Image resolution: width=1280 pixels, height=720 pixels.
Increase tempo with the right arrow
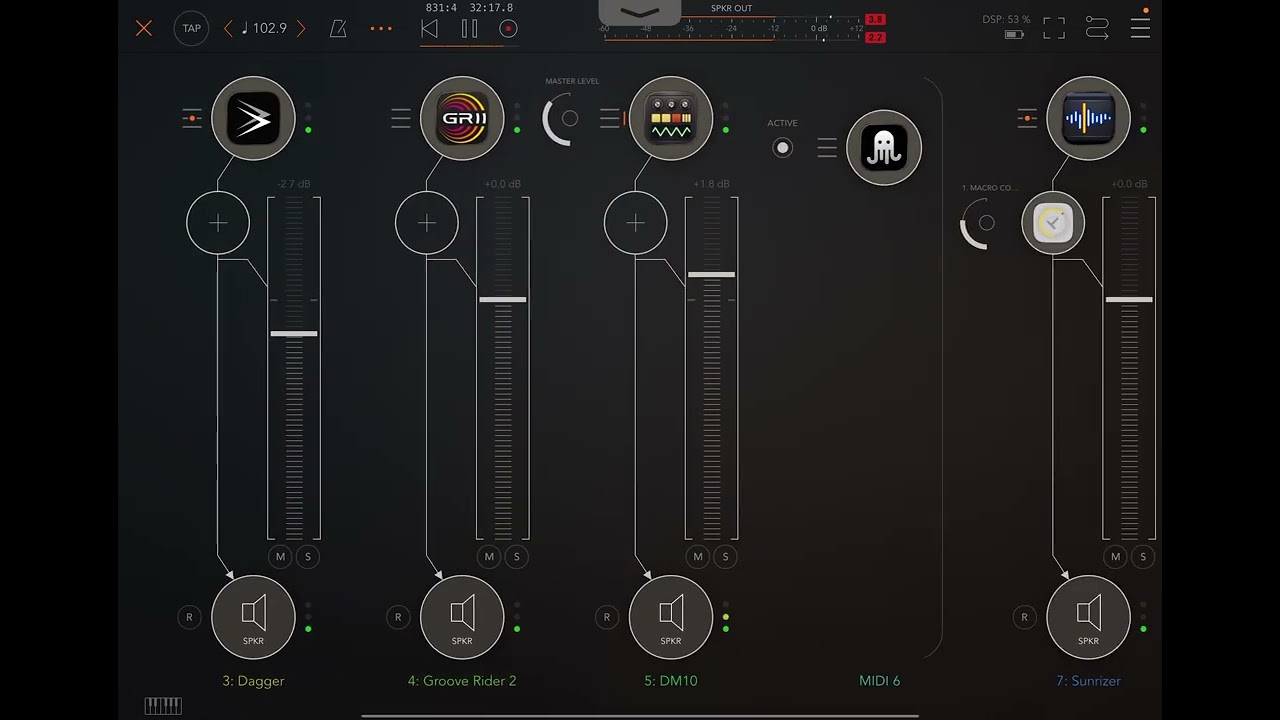pos(301,28)
